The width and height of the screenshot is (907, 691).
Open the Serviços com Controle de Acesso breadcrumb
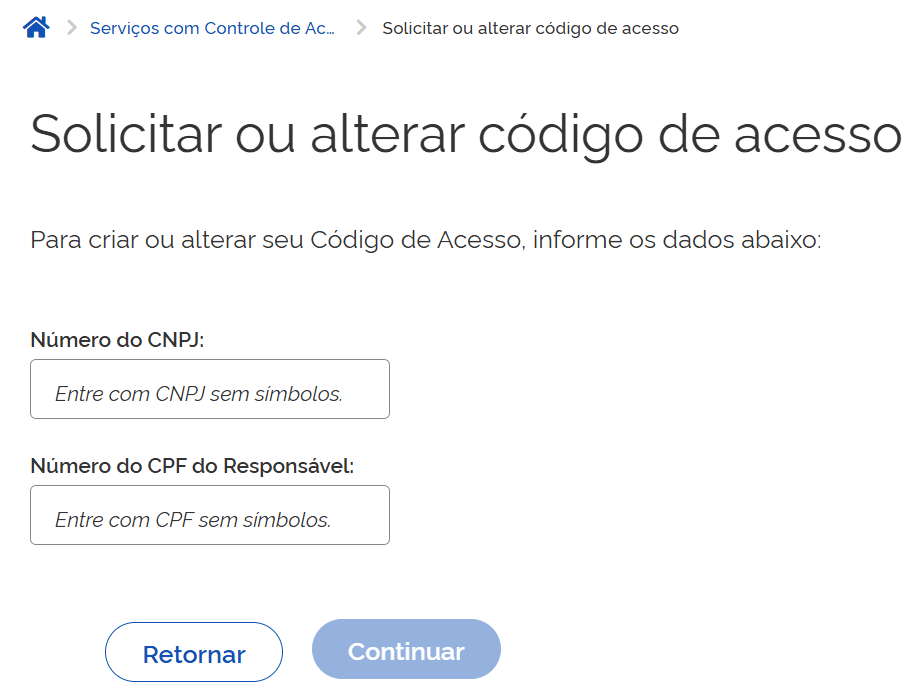coord(213,28)
